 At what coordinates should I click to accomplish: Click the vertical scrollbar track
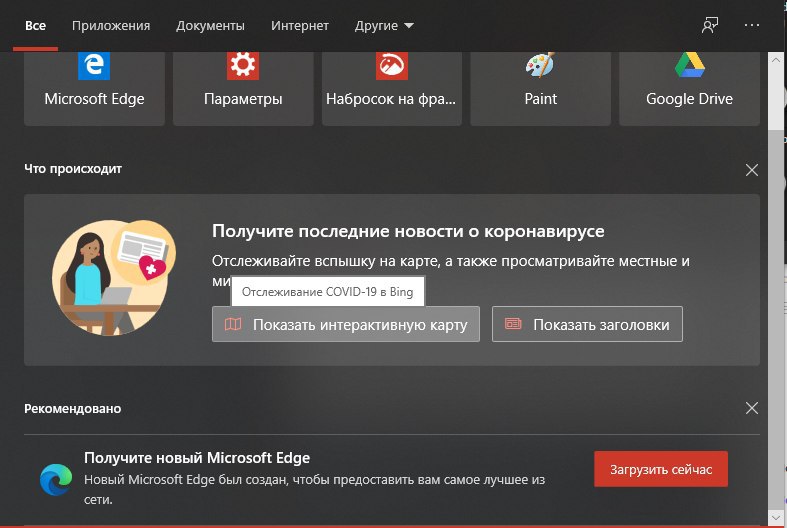pos(775,321)
